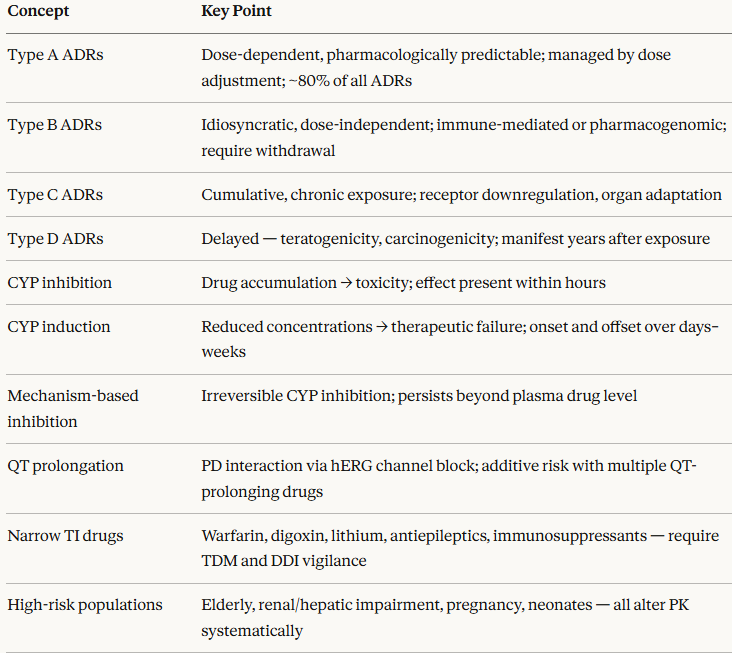Click the irreversible CYP inhibition key point
The height and width of the screenshot is (653, 732).
click(419, 396)
